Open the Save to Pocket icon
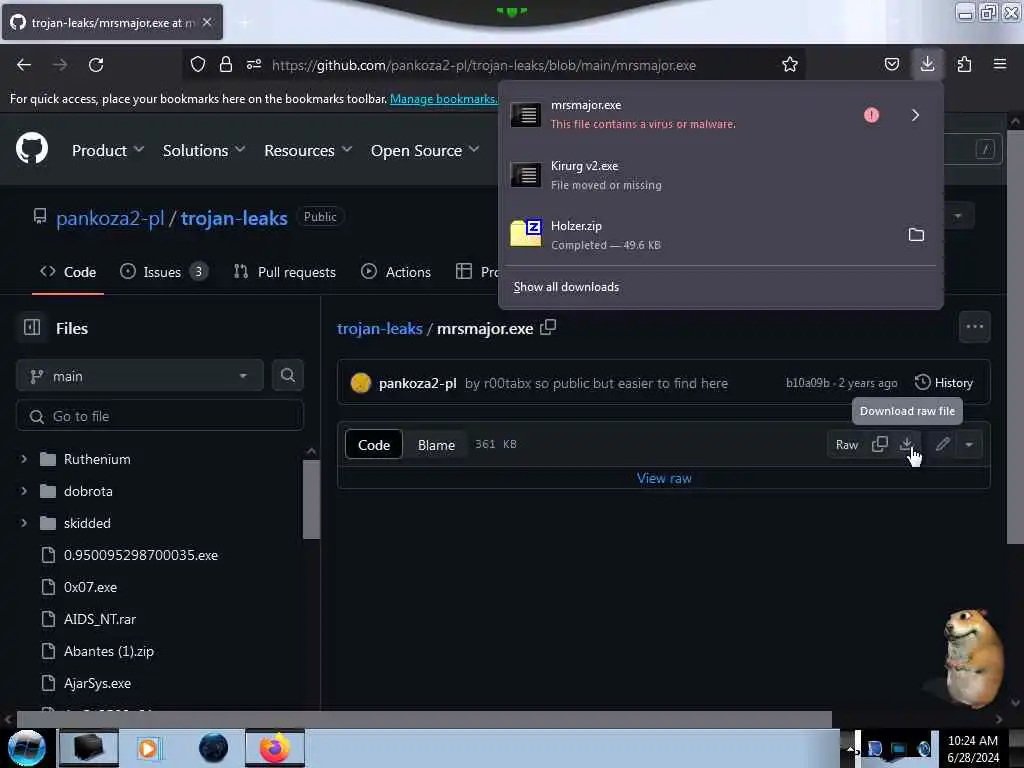The width and height of the screenshot is (1024, 768). (x=891, y=64)
